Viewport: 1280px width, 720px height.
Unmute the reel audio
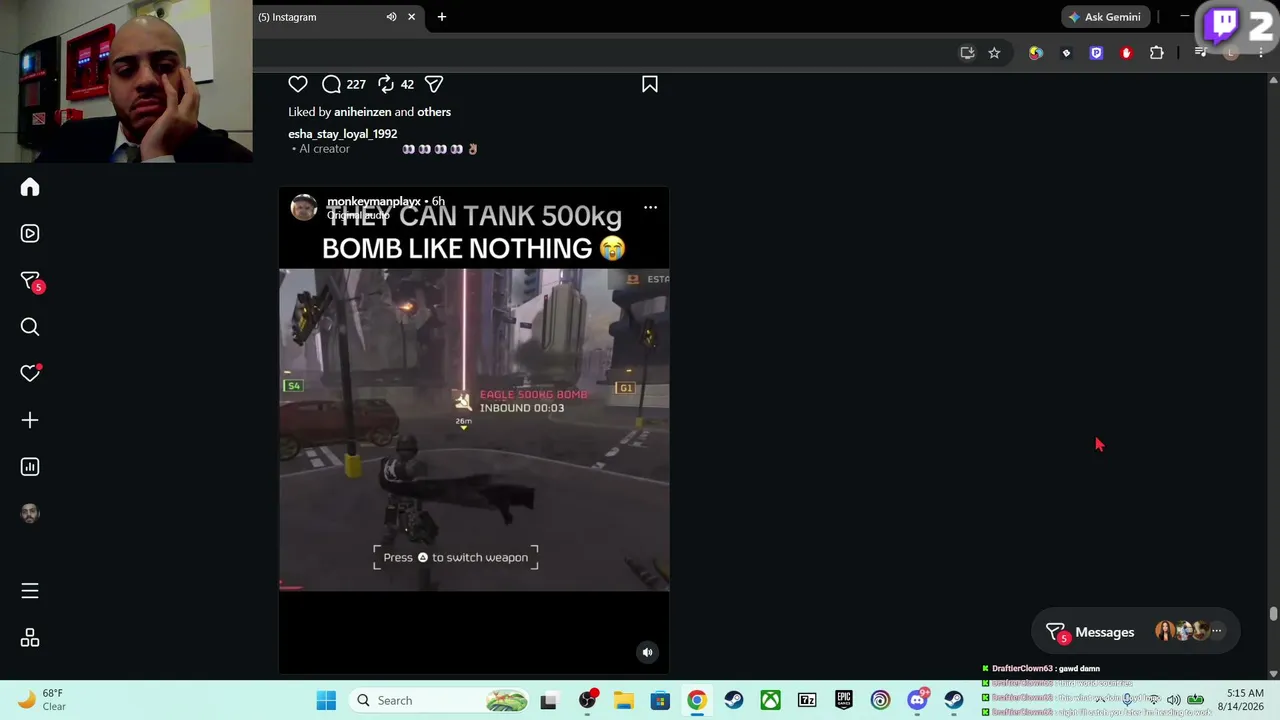647,652
